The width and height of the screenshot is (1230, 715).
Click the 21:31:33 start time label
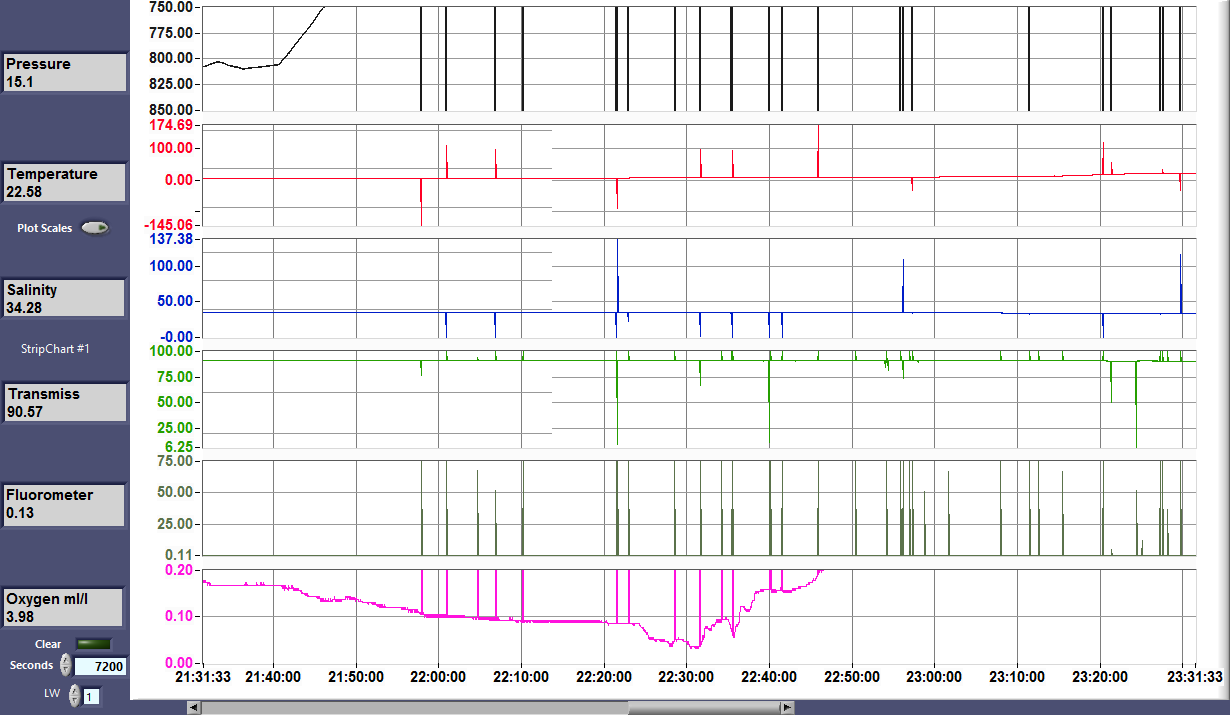pos(203,677)
